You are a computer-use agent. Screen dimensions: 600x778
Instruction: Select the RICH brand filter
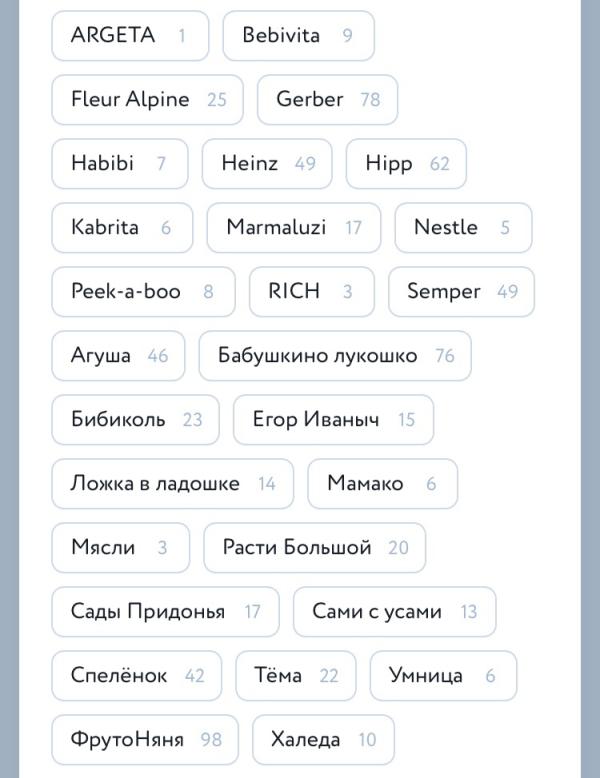312,292
